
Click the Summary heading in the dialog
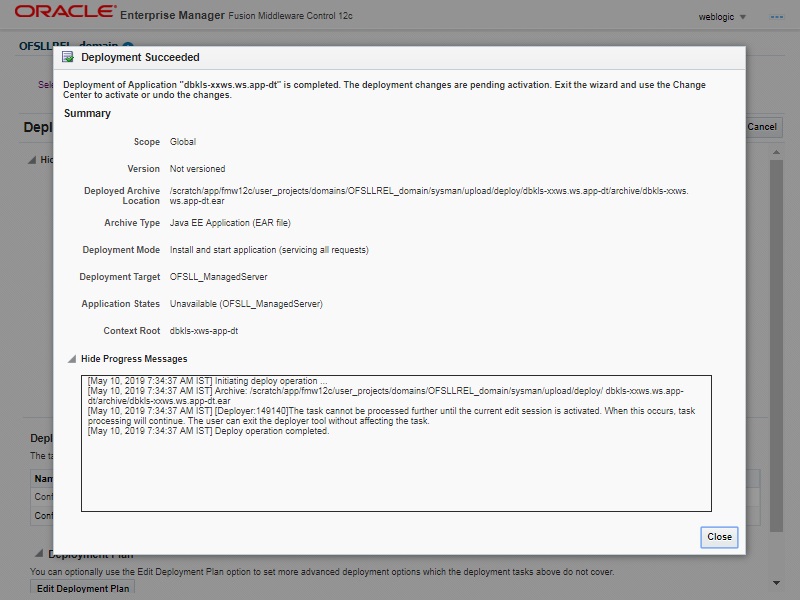click(87, 113)
